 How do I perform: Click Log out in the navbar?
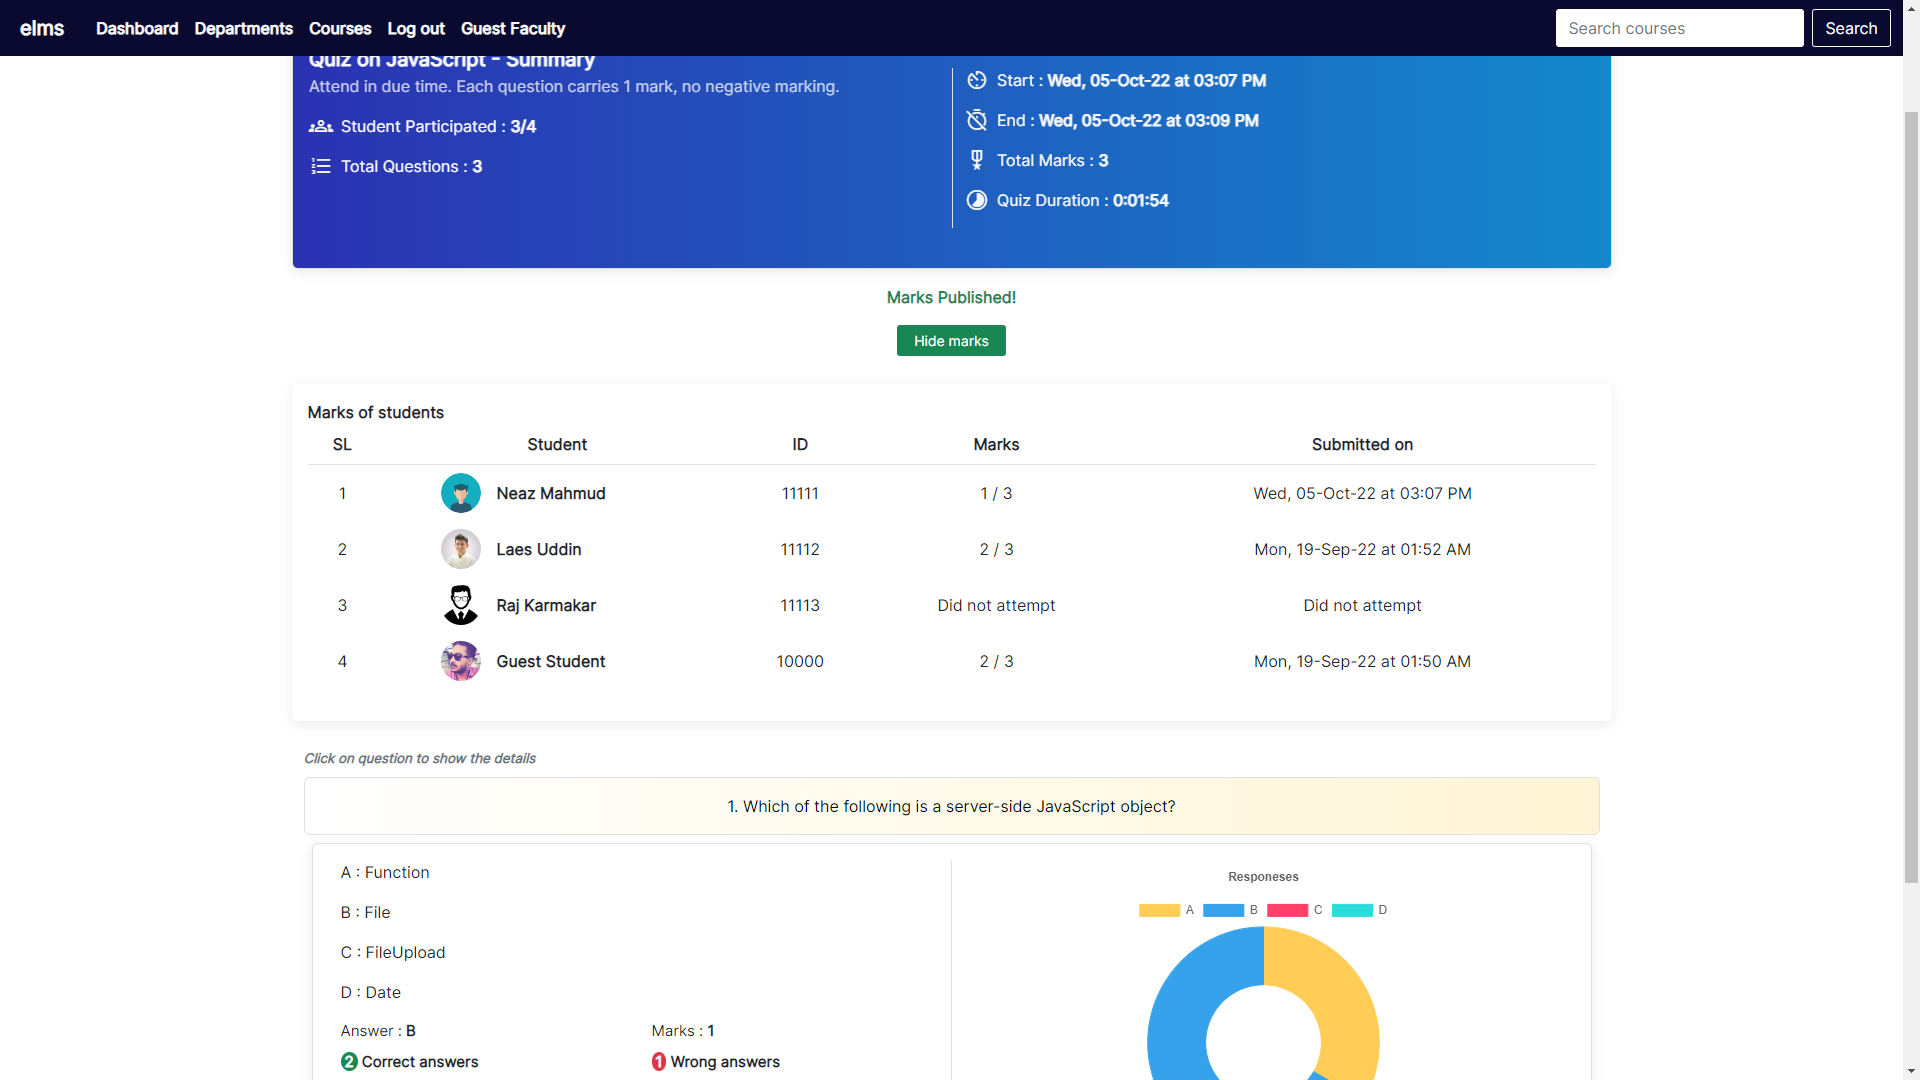coord(416,28)
